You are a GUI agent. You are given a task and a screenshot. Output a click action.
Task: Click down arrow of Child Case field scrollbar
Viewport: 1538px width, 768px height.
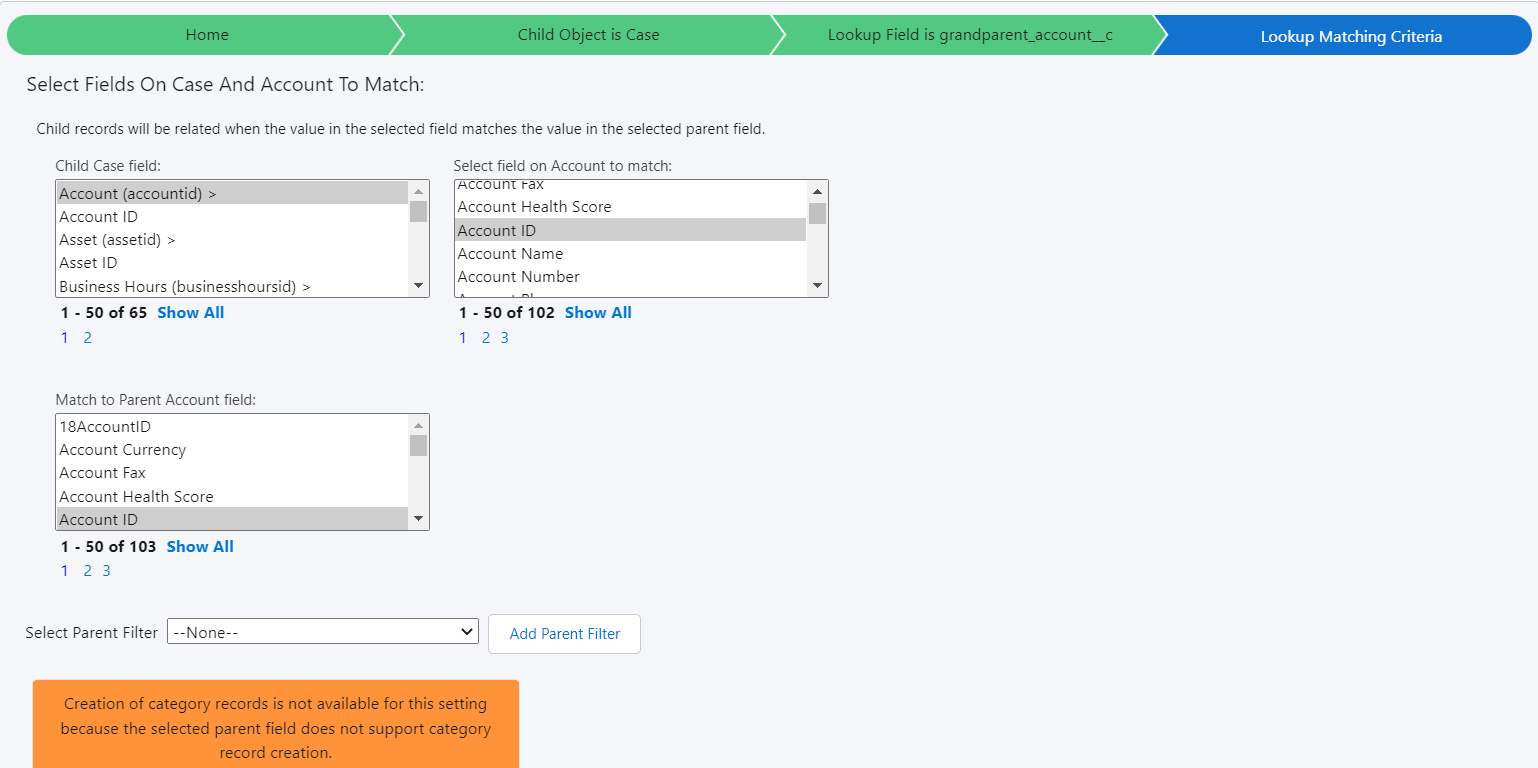click(418, 287)
